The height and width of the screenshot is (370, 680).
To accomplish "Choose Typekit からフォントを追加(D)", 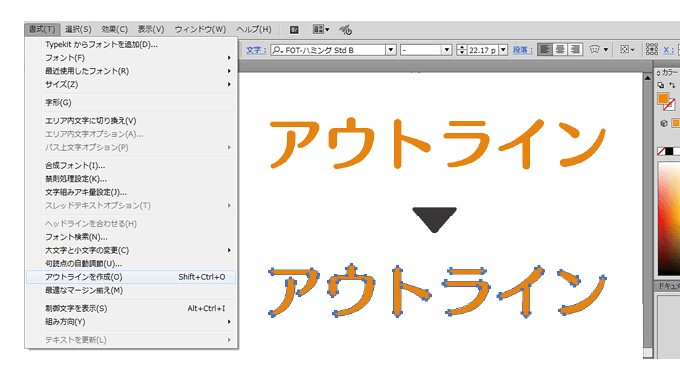I will 132,44.
